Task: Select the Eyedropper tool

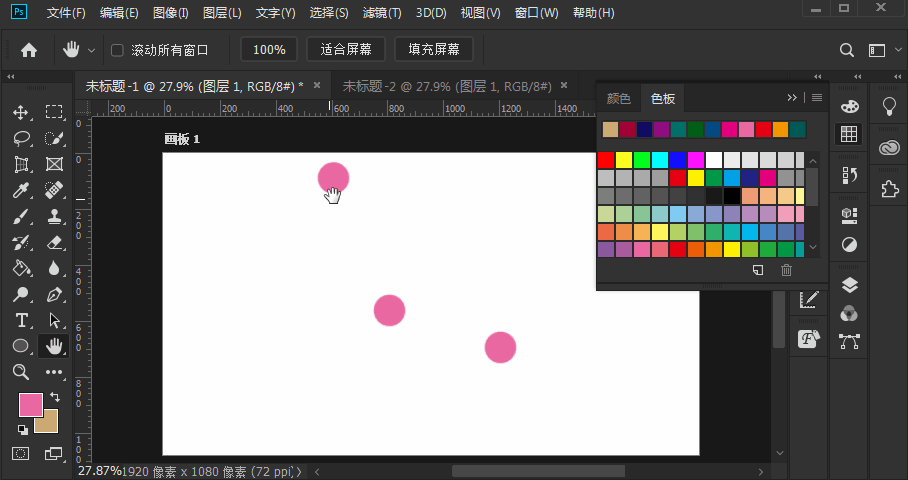Action: (21, 190)
